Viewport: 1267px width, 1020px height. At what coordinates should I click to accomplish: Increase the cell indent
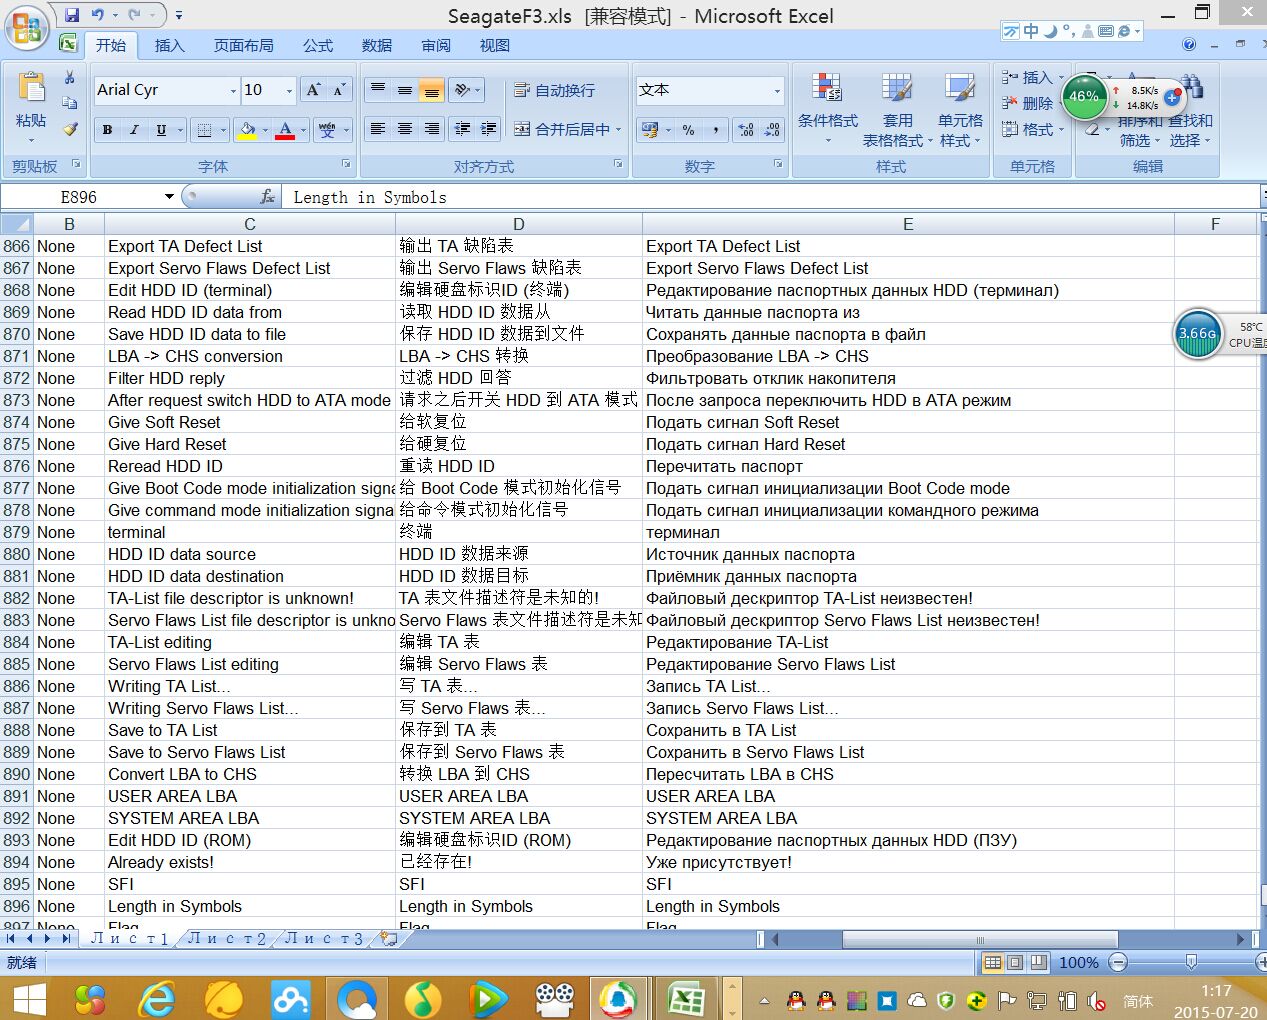click(488, 129)
